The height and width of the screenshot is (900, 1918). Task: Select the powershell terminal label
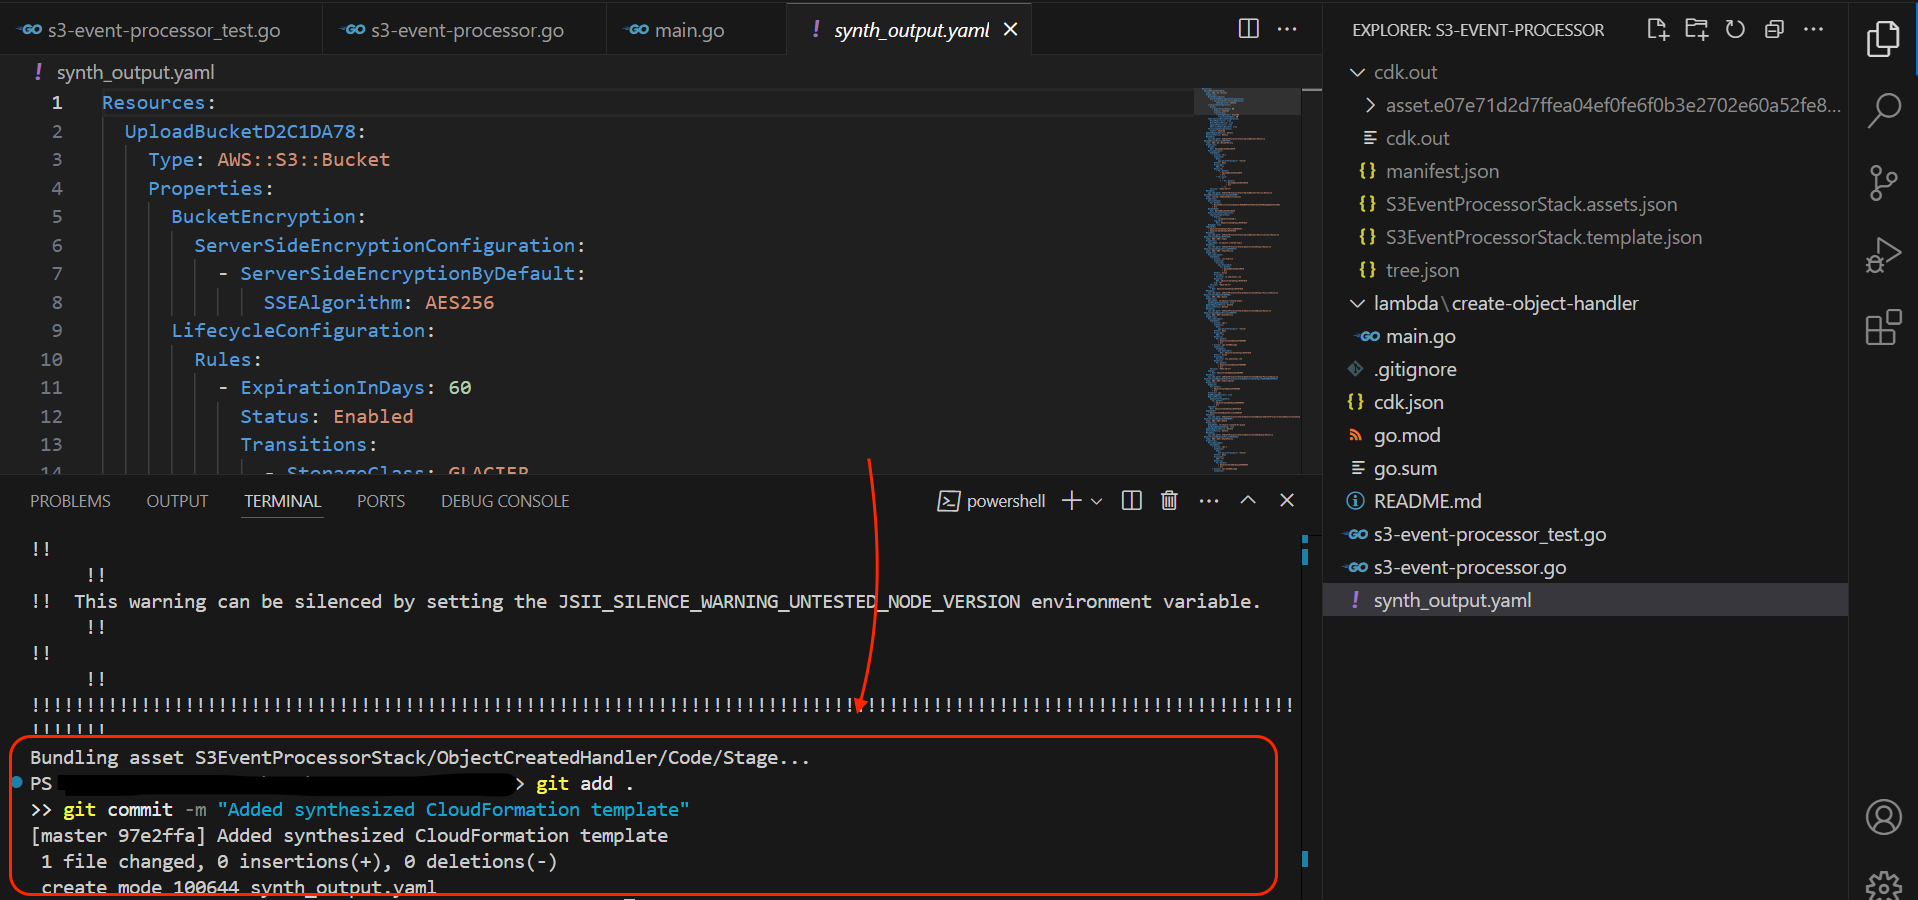991,501
